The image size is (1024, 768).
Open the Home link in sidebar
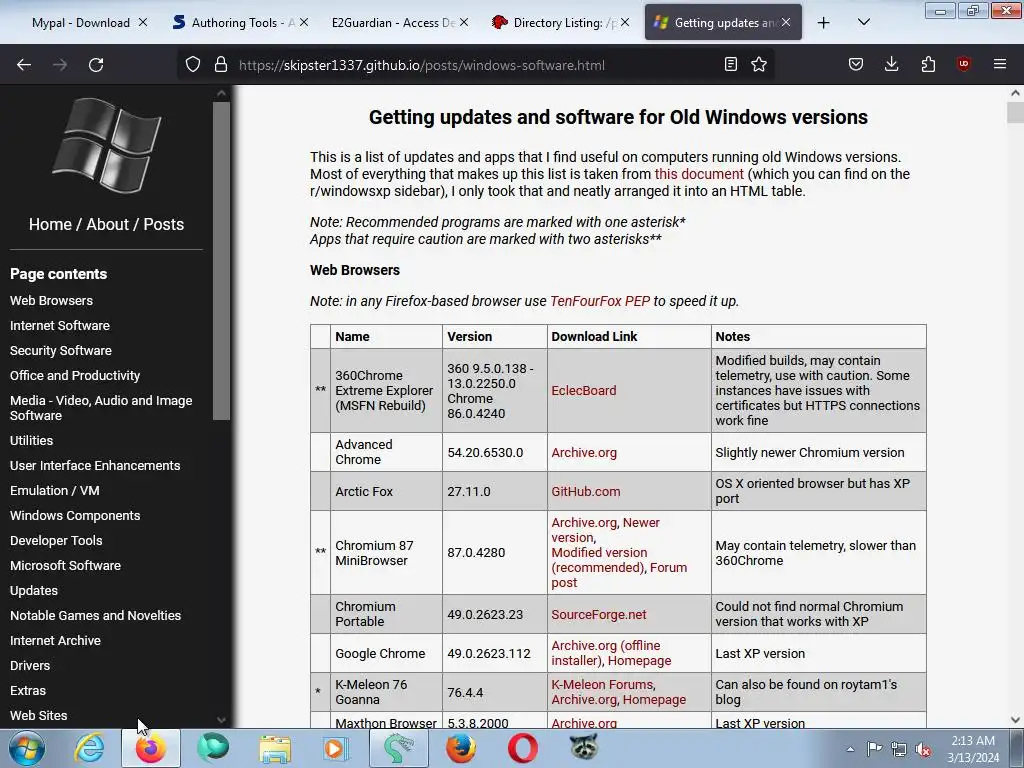click(x=50, y=224)
